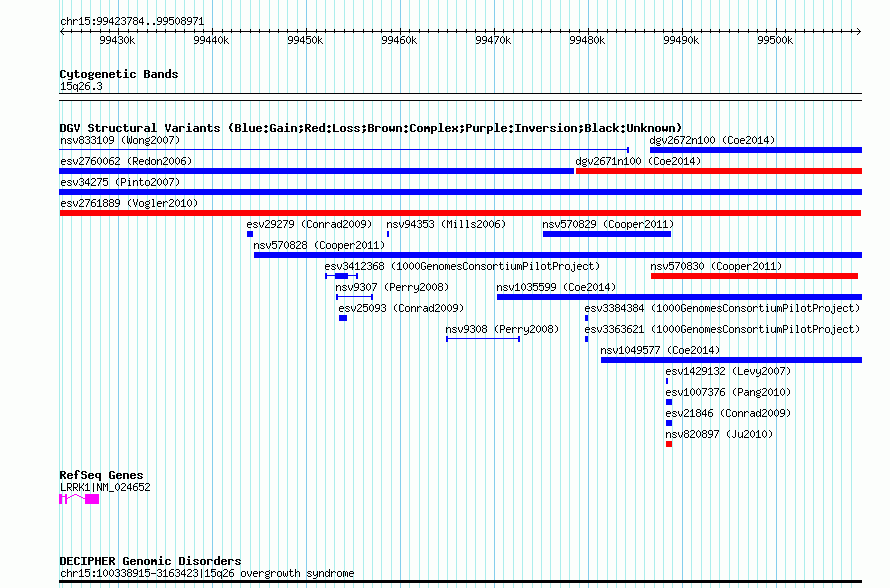Select the dgv2672n100 (Coe2014) blue bar
The width and height of the screenshot is (890, 588).
point(755,150)
